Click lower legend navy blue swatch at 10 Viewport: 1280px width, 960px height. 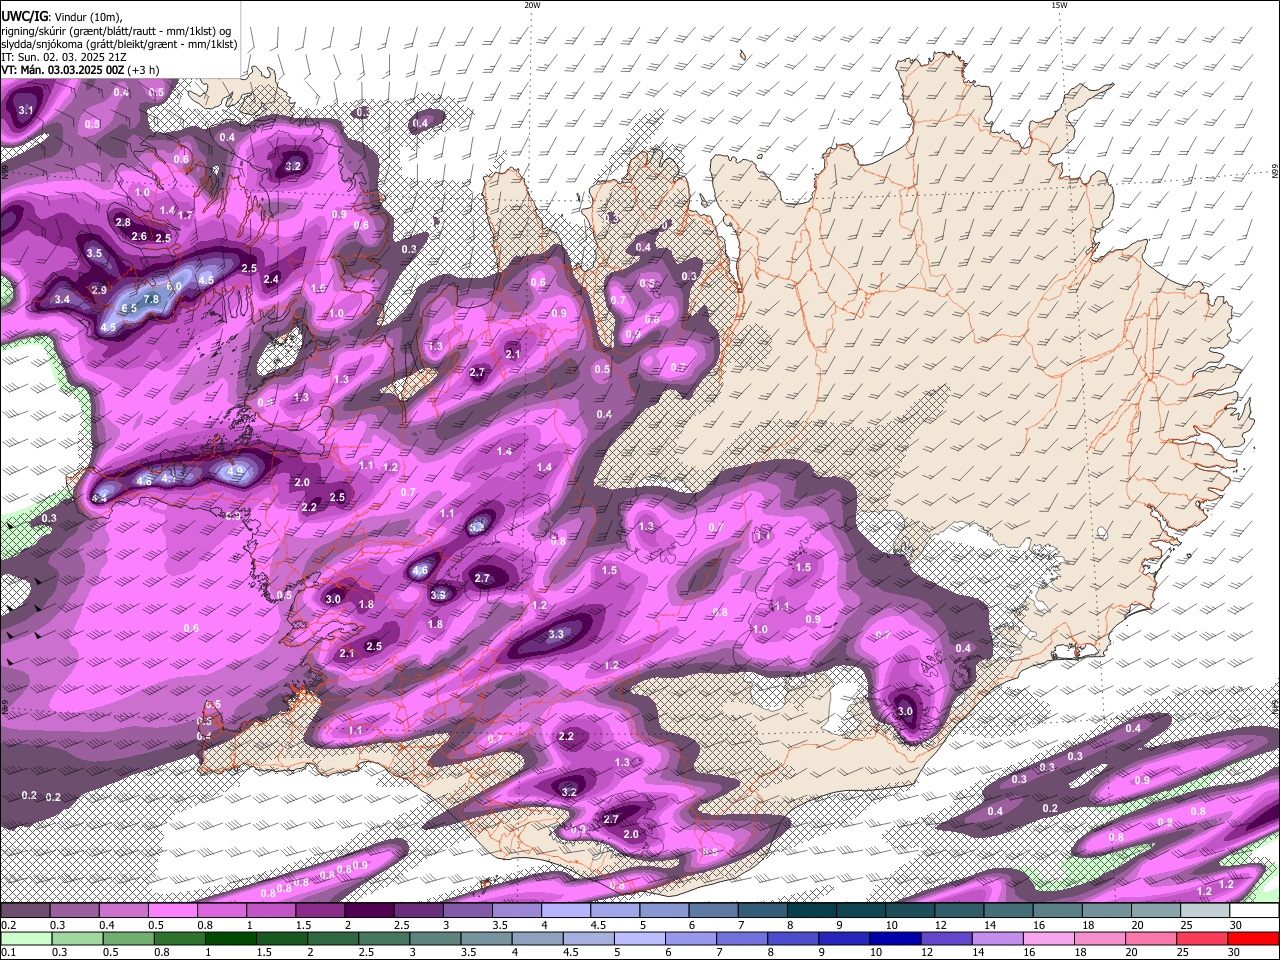[x=894, y=938]
